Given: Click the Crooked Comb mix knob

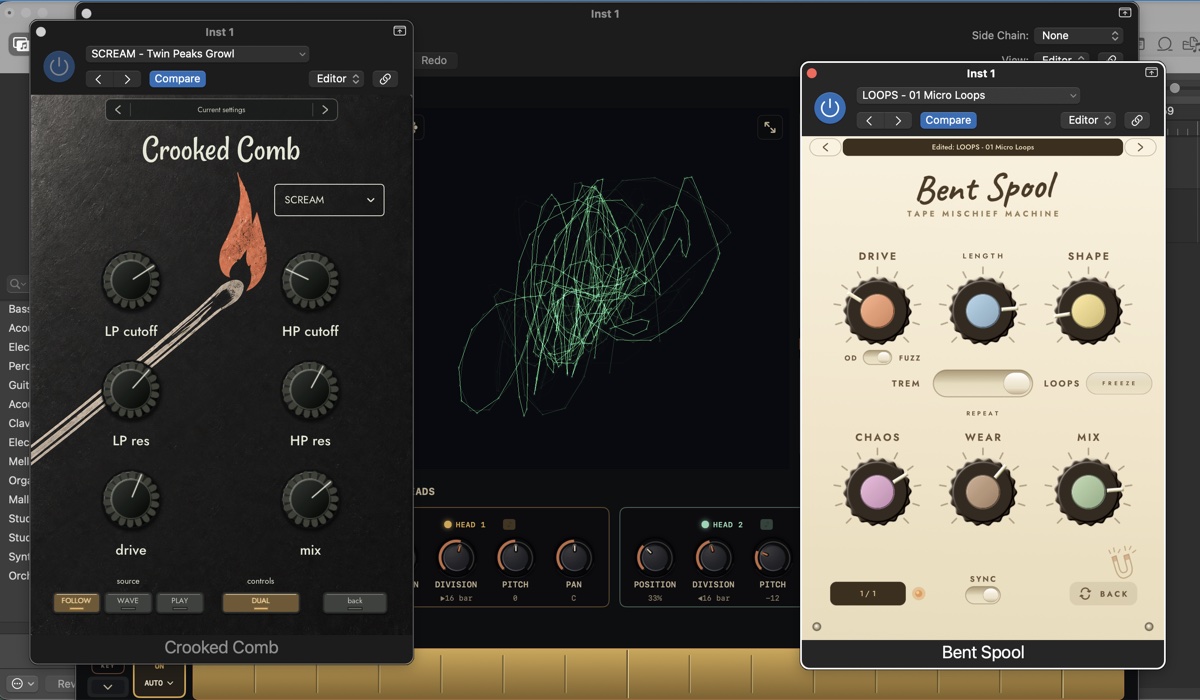Looking at the screenshot, I should (310, 500).
